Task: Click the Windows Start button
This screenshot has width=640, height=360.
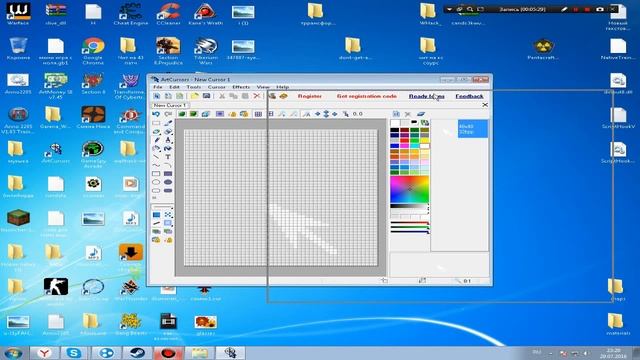Action: coord(13,353)
